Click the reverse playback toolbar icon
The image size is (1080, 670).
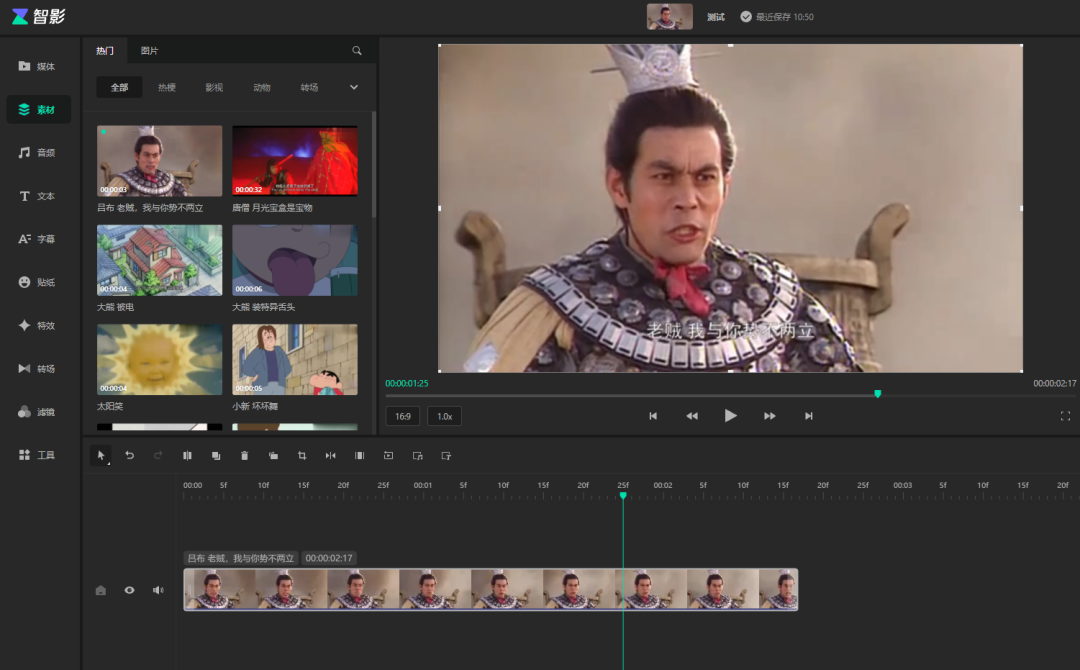pyautogui.click(x=388, y=455)
